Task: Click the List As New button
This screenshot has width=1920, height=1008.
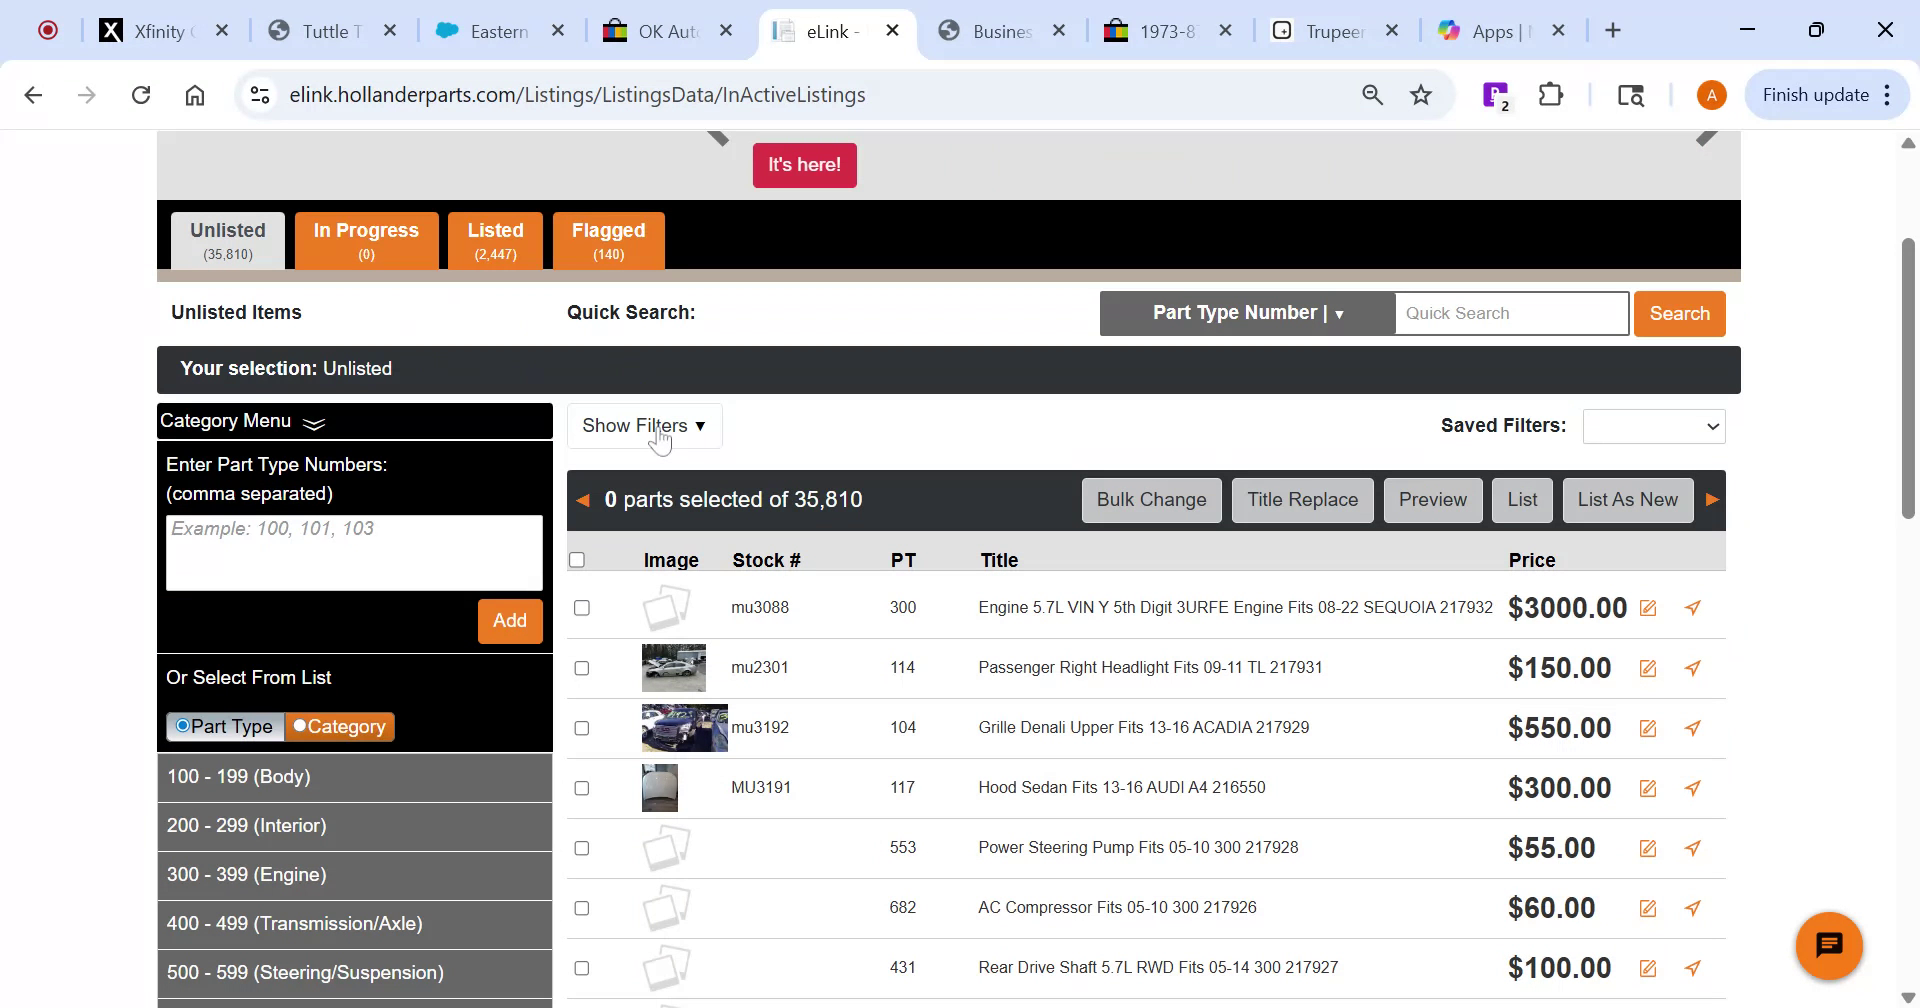Action: pyautogui.click(x=1627, y=499)
